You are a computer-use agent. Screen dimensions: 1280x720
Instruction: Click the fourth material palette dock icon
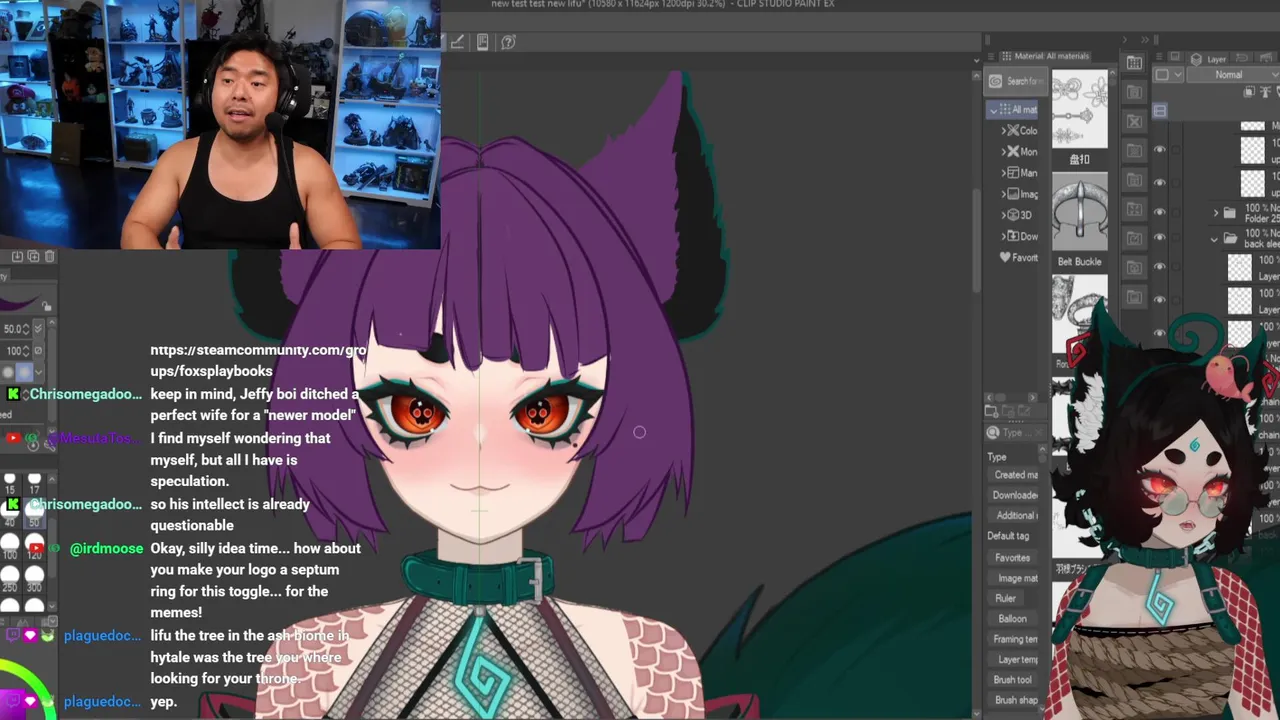(x=1134, y=151)
